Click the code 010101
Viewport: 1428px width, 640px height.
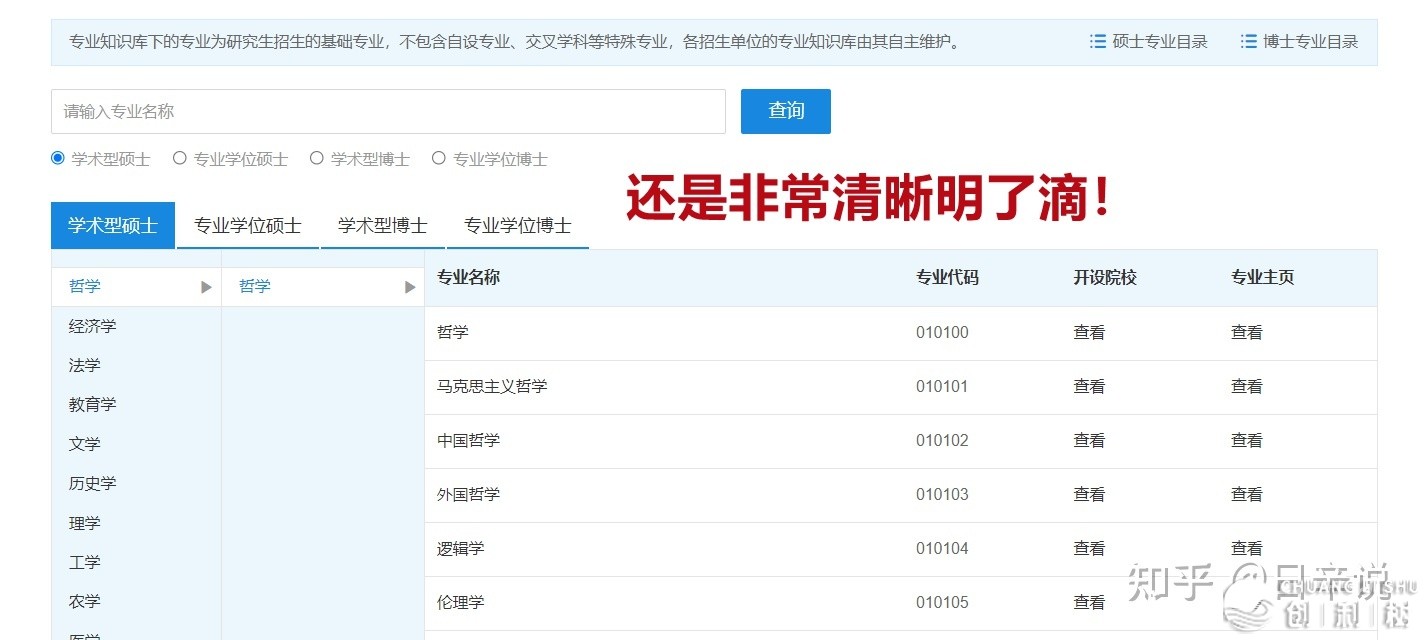point(942,386)
